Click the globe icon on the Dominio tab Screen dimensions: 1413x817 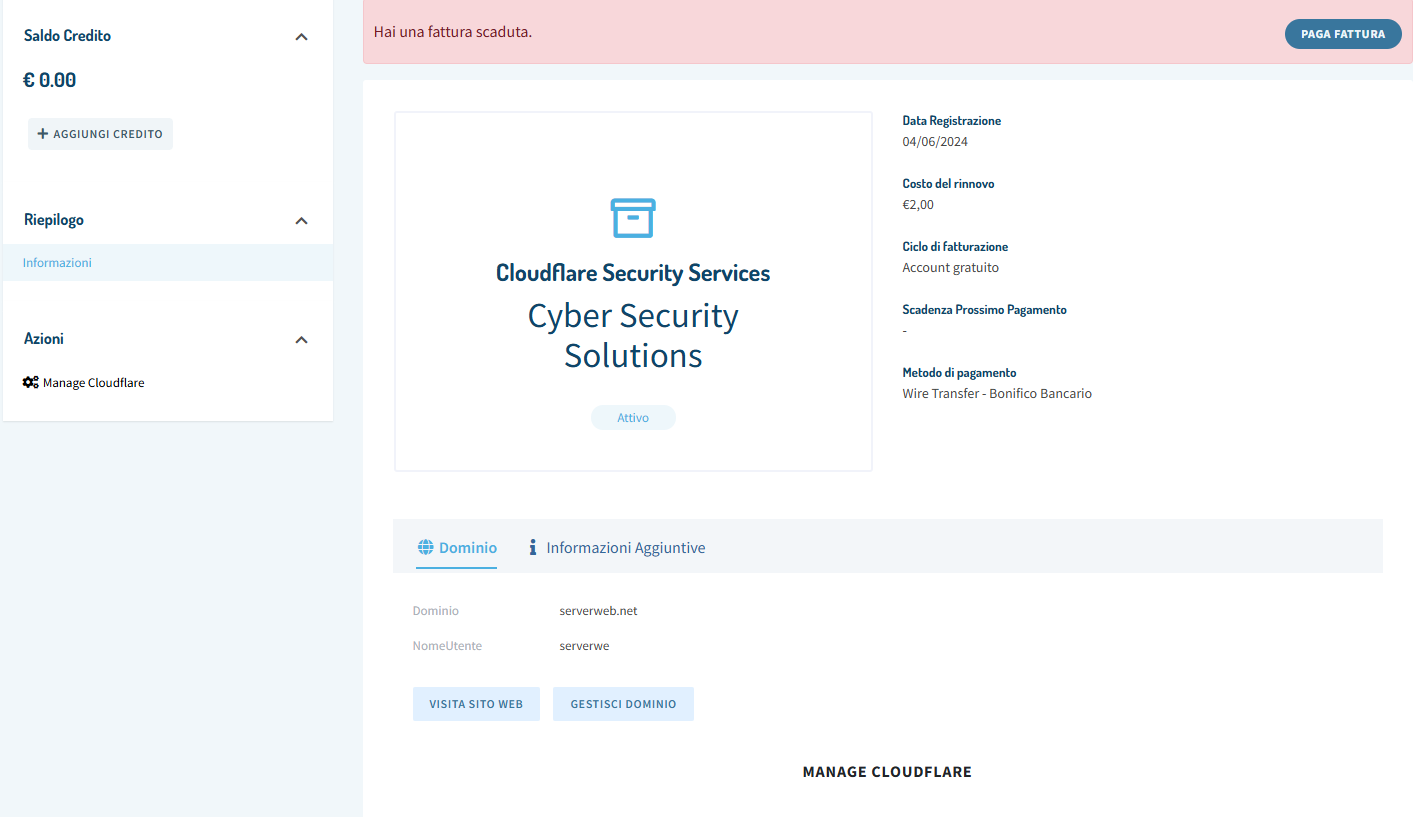click(x=425, y=547)
